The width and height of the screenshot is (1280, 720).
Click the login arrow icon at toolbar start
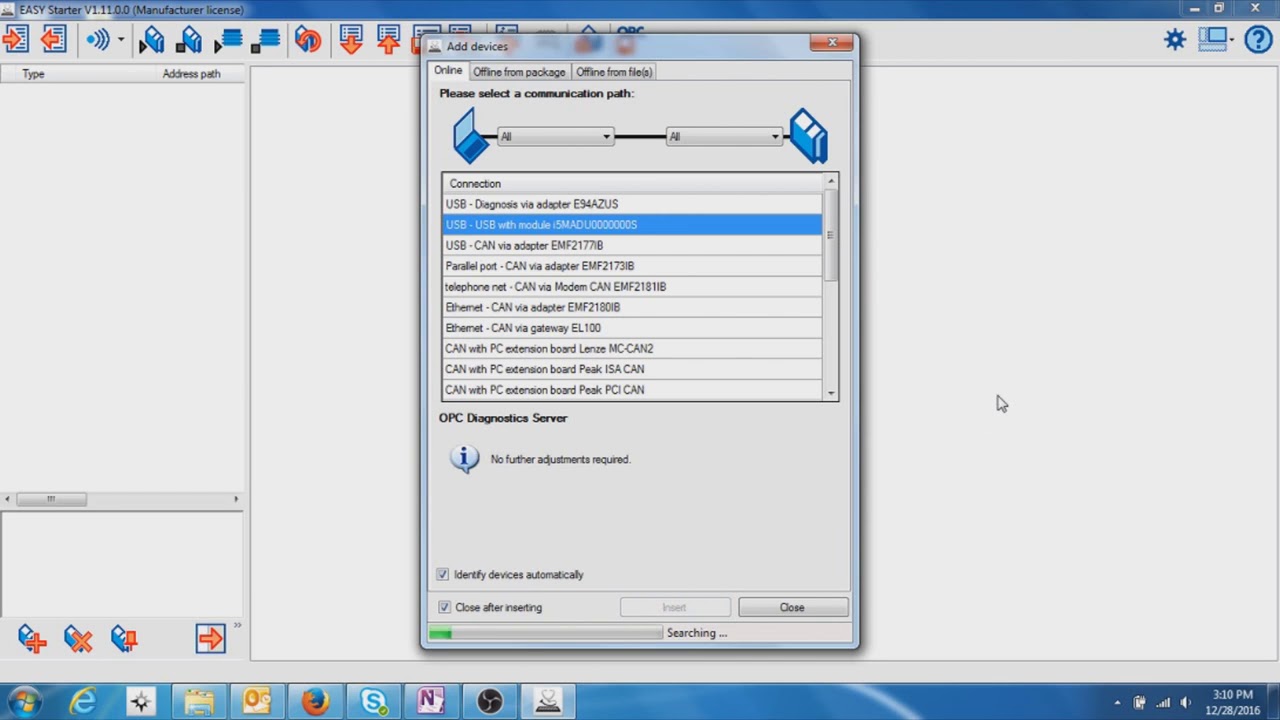click(15, 40)
